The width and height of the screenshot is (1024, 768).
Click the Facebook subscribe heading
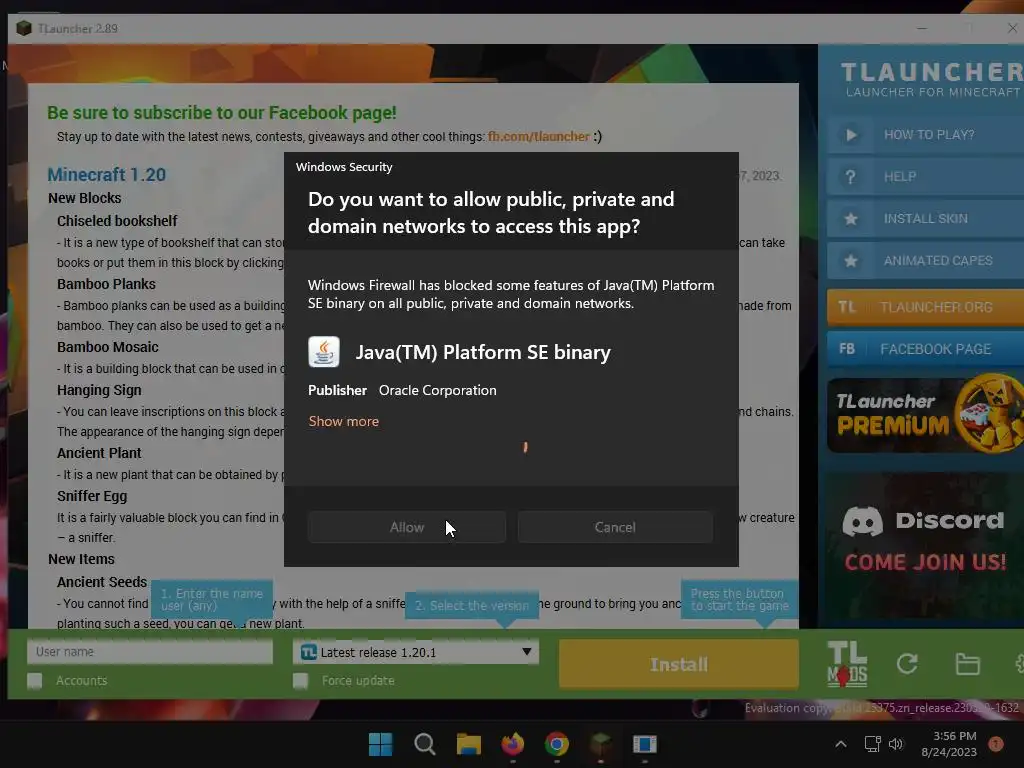pyautogui.click(x=221, y=113)
